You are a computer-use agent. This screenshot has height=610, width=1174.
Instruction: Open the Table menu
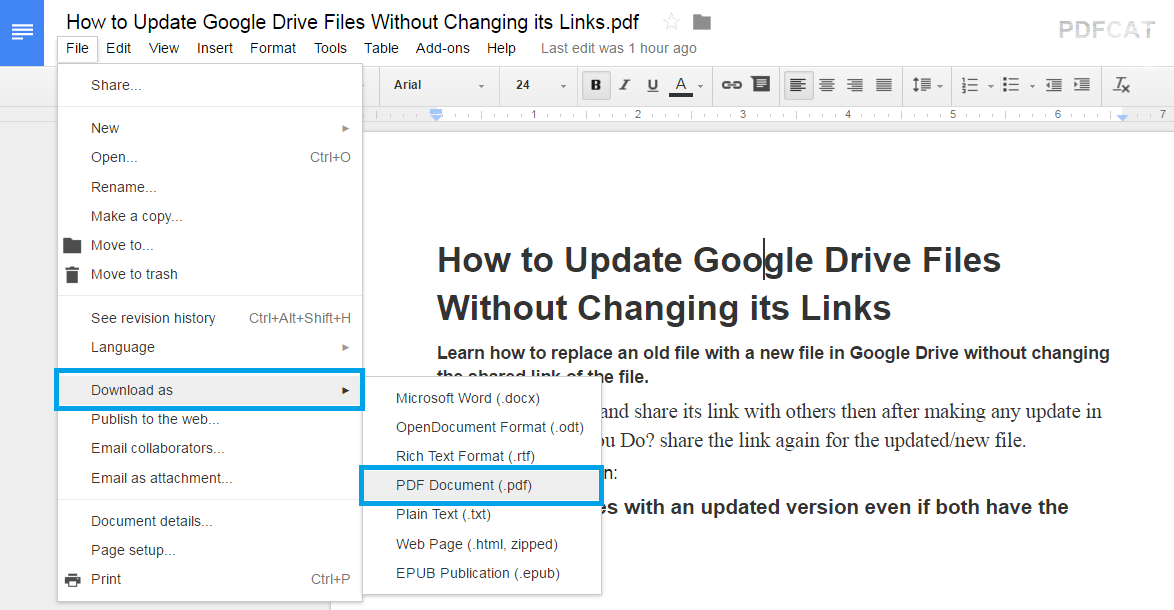[x=381, y=48]
